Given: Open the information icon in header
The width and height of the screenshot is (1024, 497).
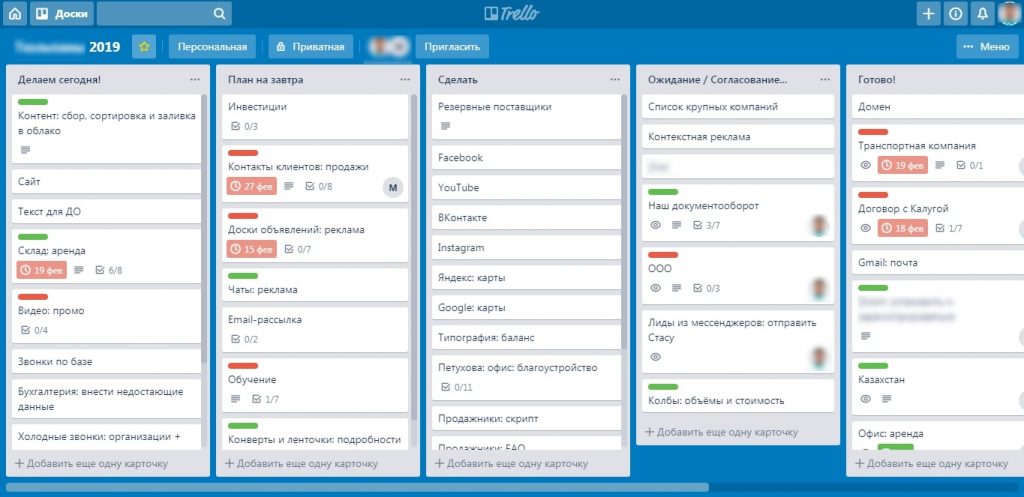Looking at the screenshot, I should pyautogui.click(x=955, y=13).
